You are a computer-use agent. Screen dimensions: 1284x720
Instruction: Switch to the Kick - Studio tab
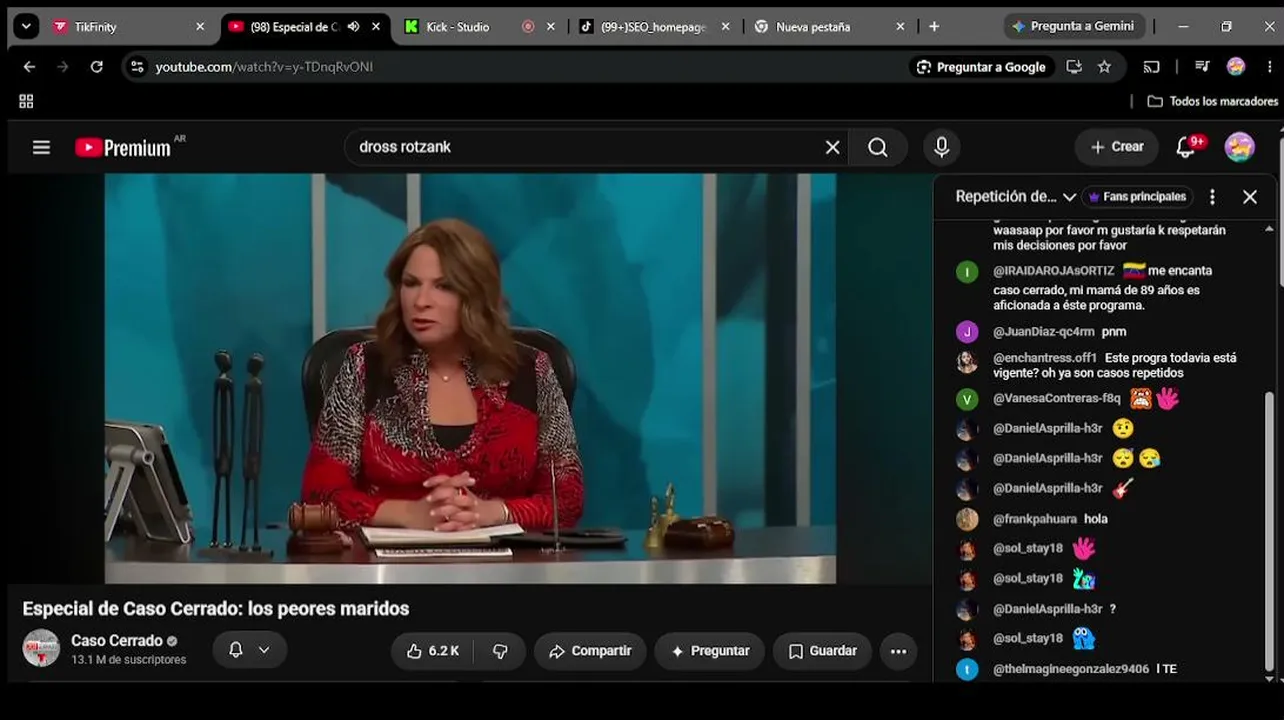pos(481,27)
